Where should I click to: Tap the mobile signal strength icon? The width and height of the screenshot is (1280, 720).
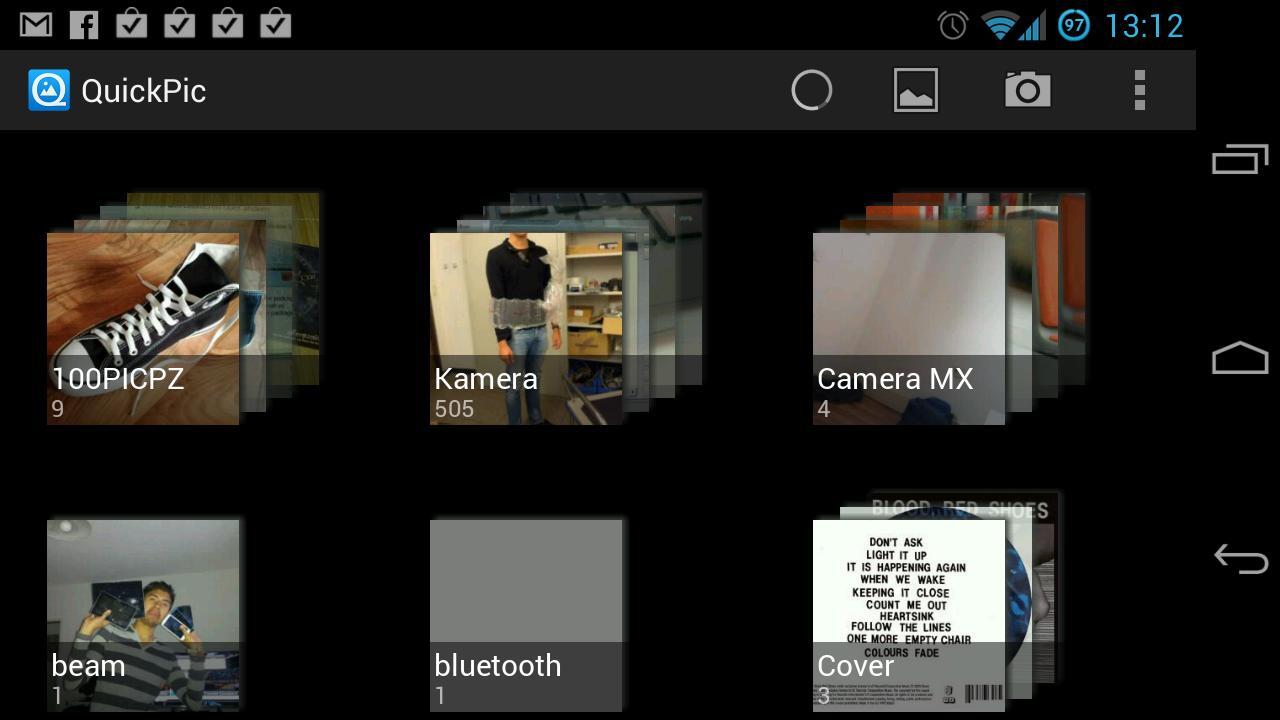pyautogui.click(x=1033, y=25)
